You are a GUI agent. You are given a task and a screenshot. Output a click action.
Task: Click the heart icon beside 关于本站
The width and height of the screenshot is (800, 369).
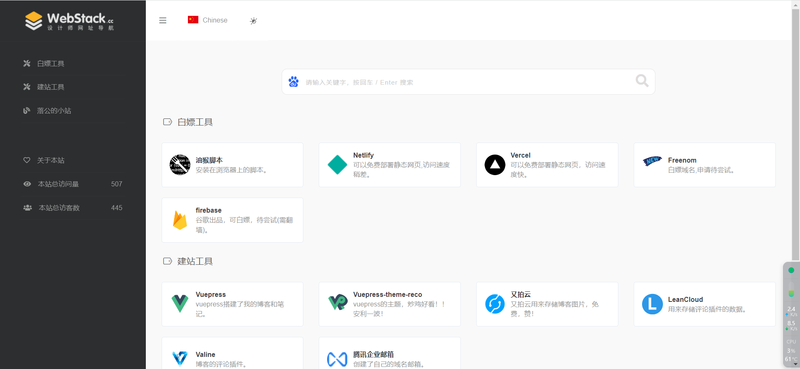pos(27,160)
